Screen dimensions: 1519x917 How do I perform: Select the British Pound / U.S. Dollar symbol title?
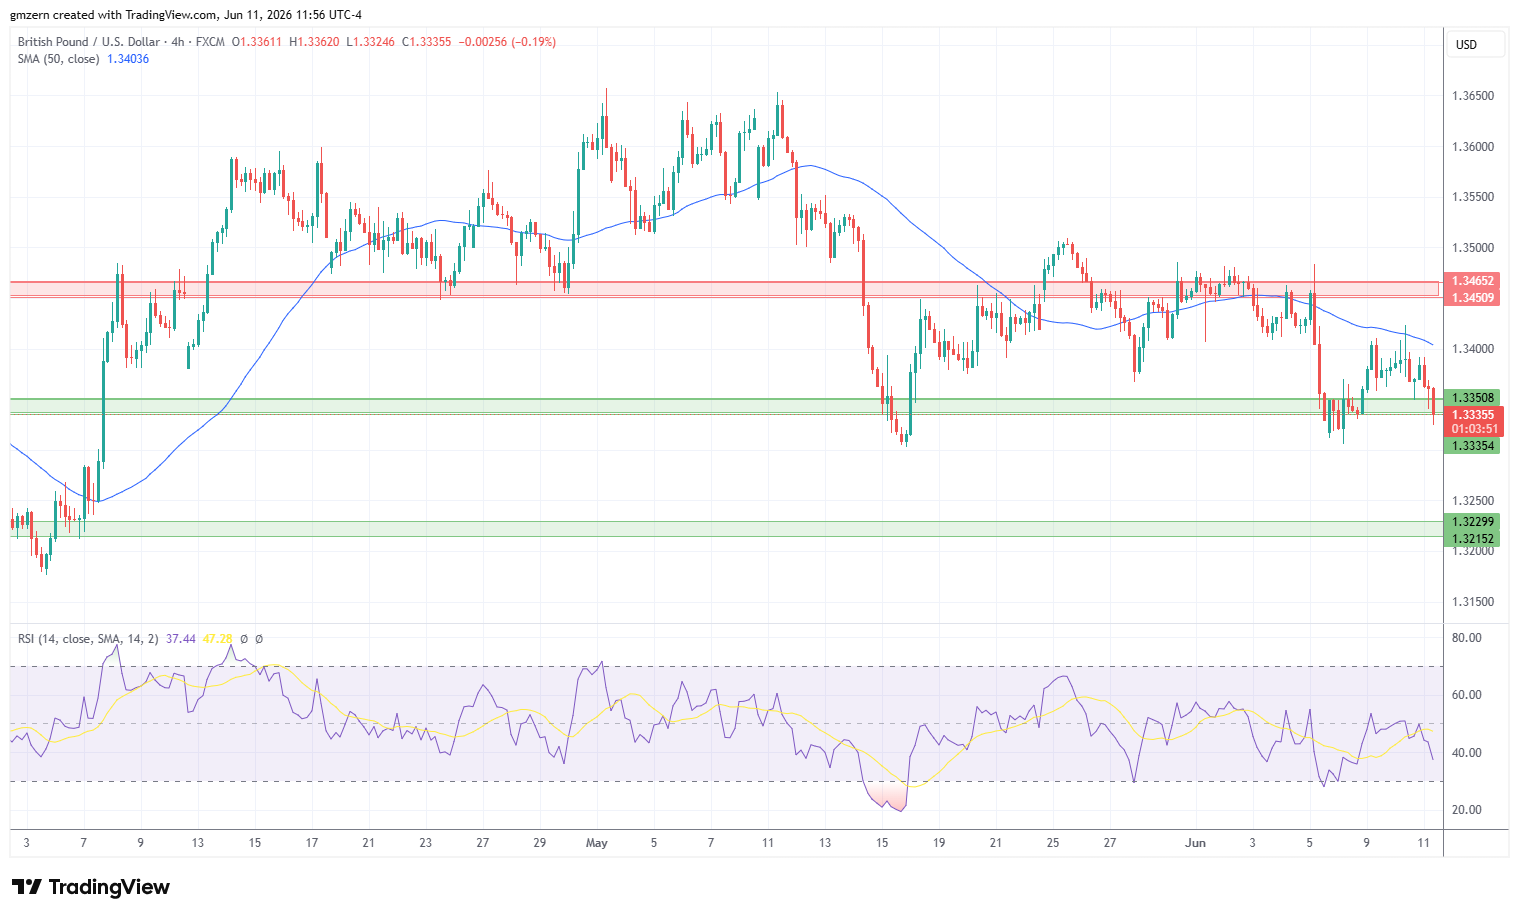[x=89, y=42]
